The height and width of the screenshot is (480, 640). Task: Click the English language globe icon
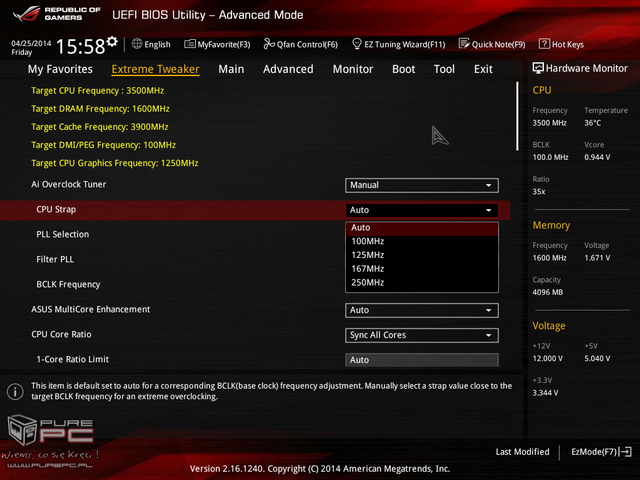tap(136, 45)
